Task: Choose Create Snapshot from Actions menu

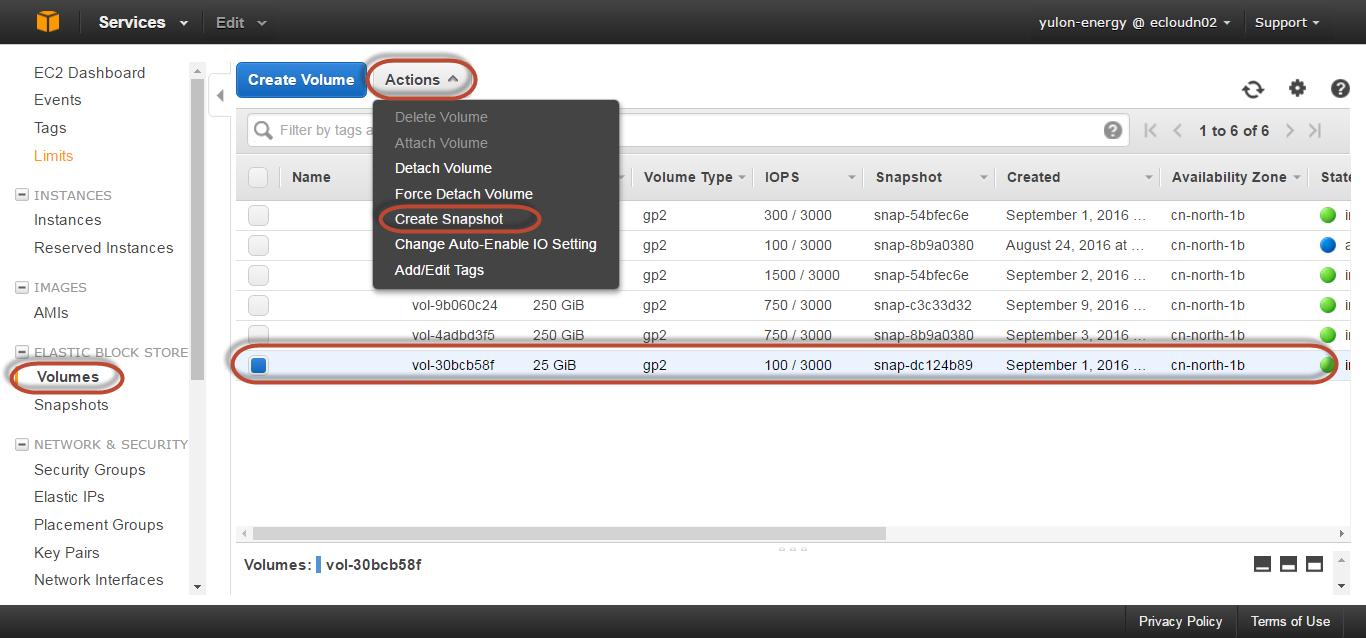Action: tap(449, 219)
